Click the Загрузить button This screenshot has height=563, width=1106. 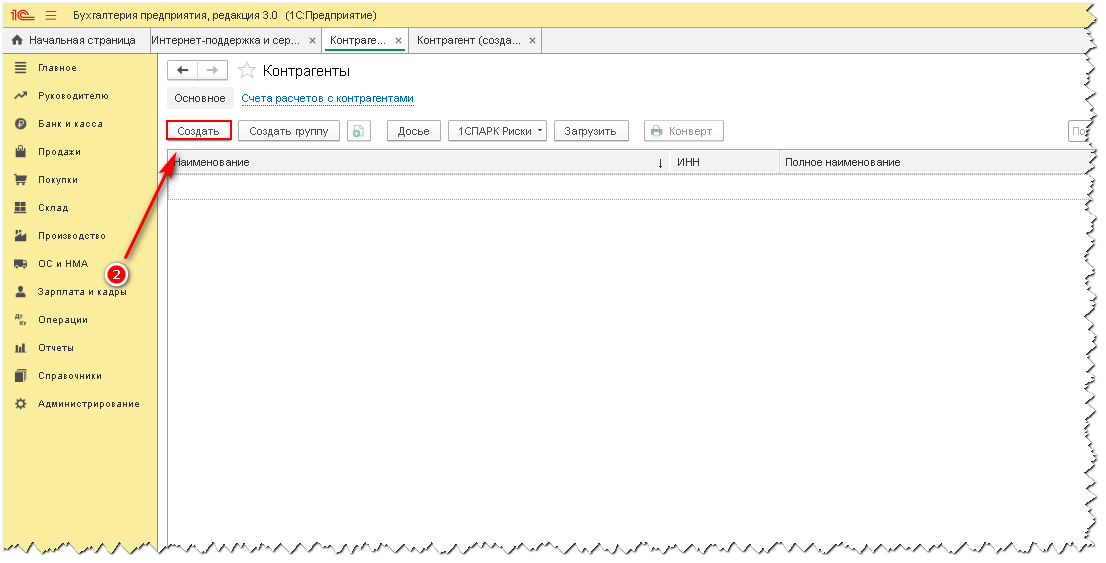click(x=590, y=131)
